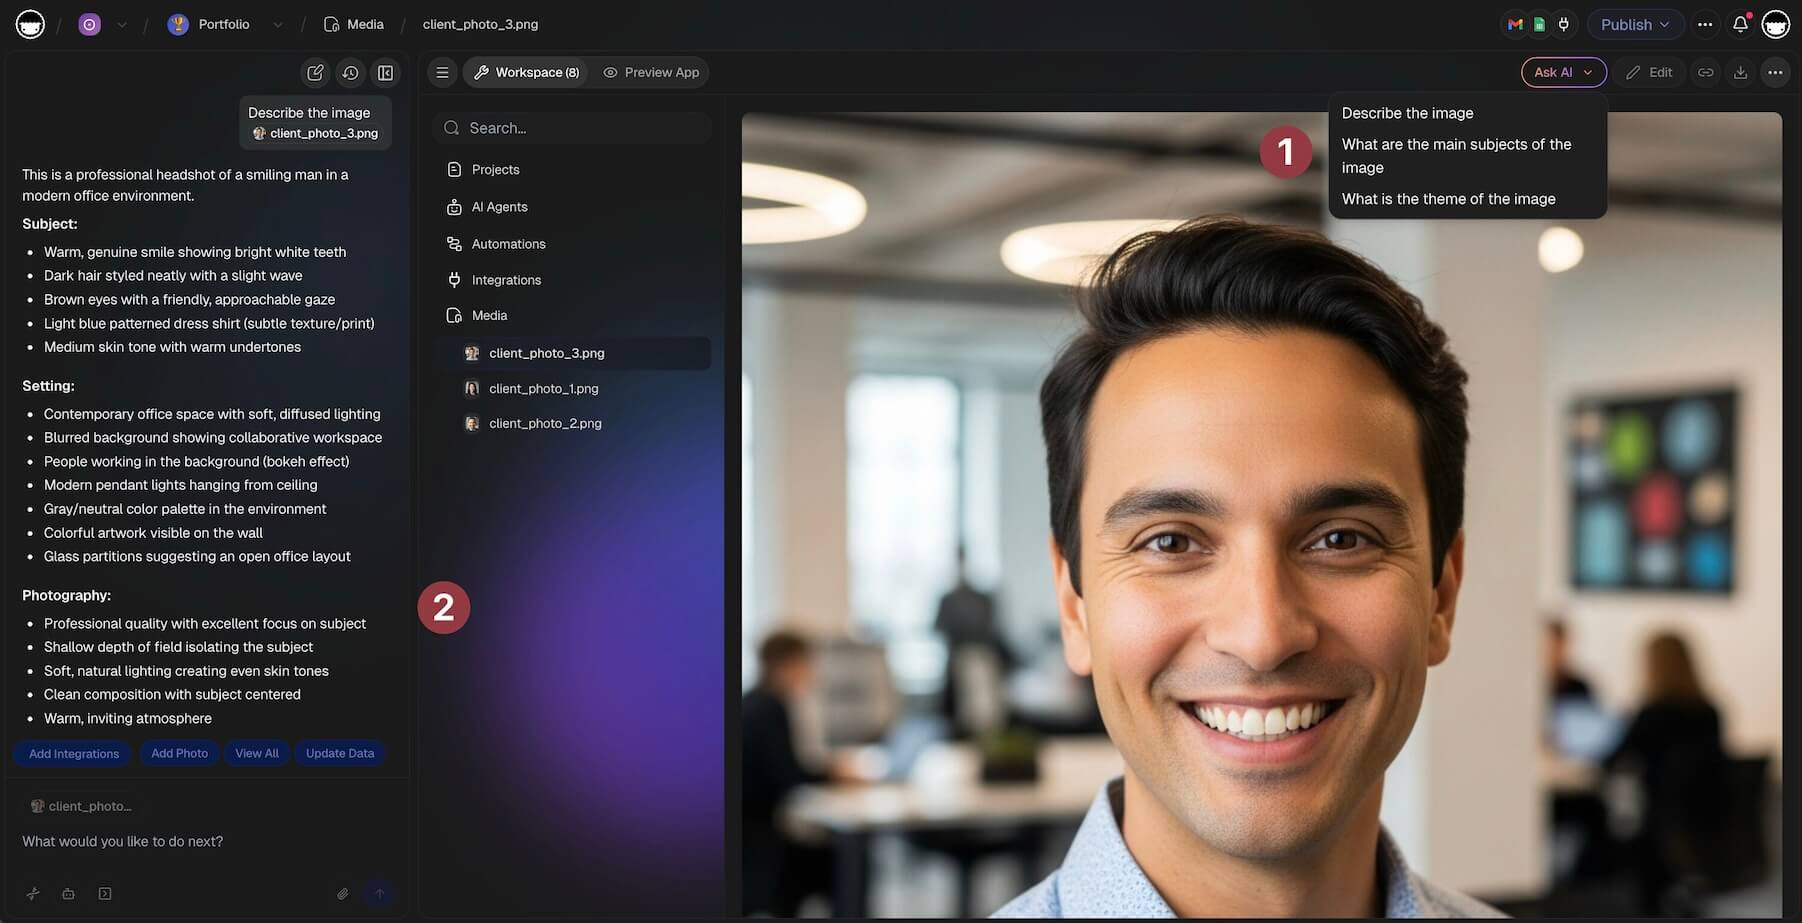Click the hamburger menu icon

pos(442,72)
